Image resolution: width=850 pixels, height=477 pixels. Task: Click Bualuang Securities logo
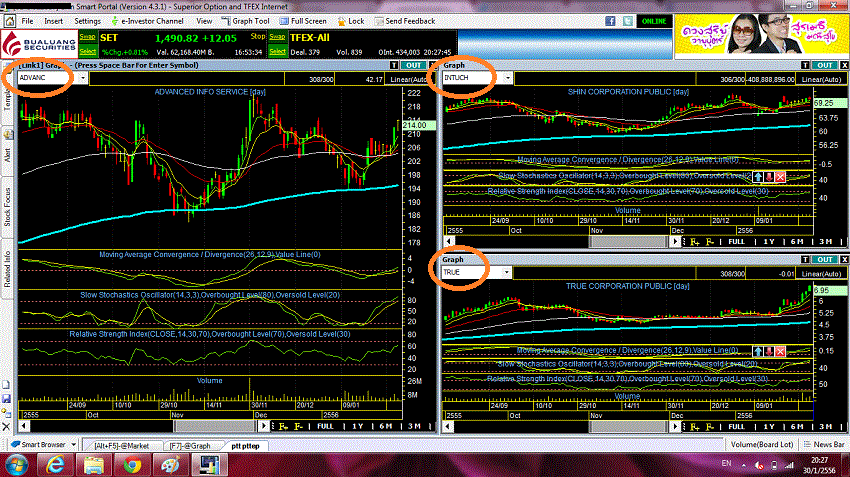(x=39, y=44)
